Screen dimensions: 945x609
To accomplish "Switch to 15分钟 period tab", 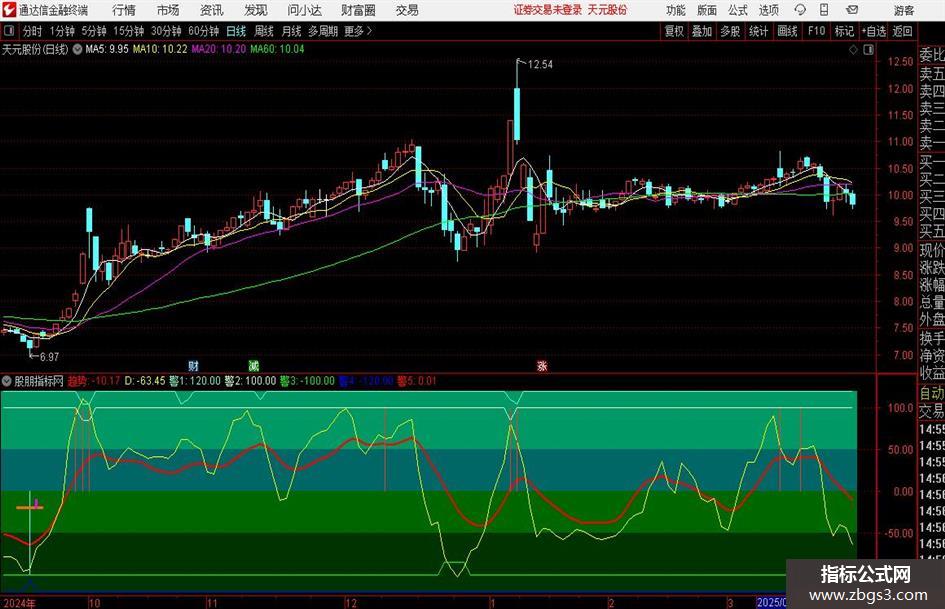I will pos(128,31).
